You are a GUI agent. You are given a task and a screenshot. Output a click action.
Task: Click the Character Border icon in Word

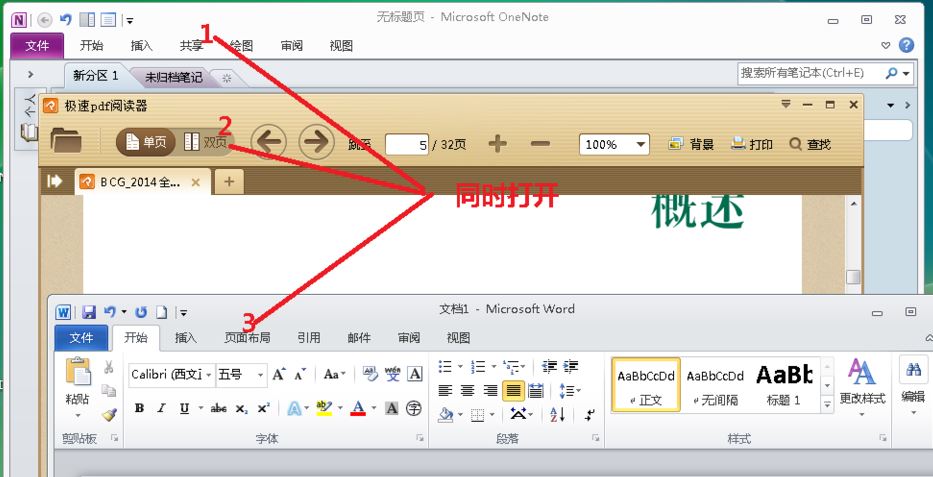coord(415,374)
